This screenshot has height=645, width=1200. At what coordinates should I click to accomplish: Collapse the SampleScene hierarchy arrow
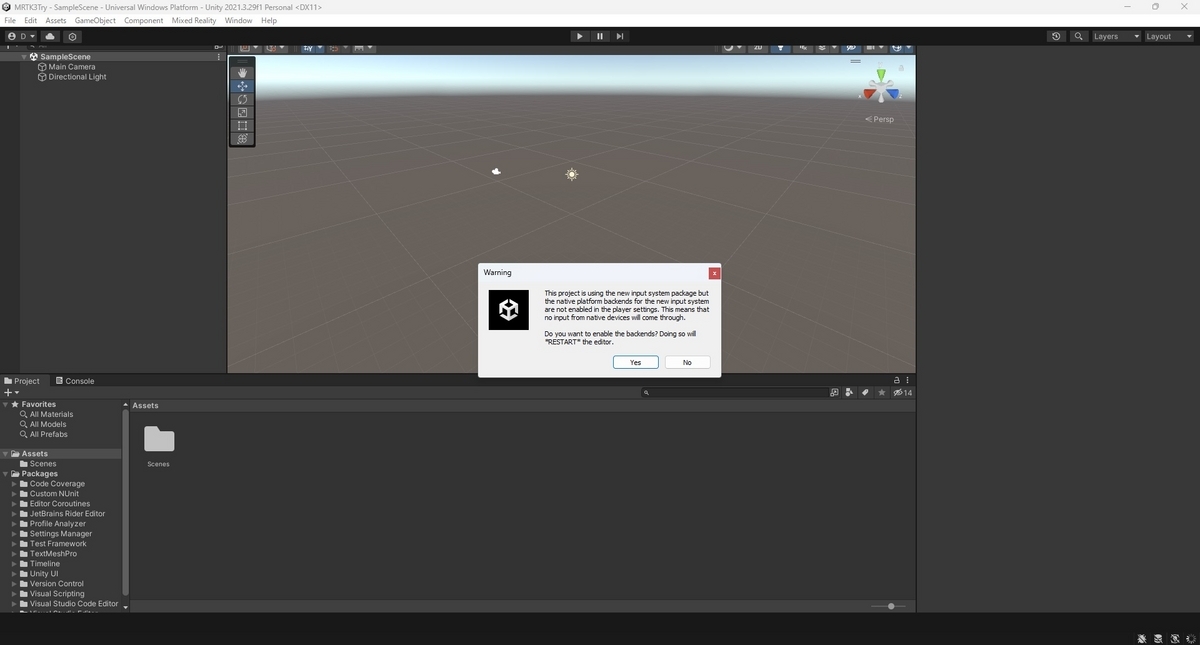[24, 57]
